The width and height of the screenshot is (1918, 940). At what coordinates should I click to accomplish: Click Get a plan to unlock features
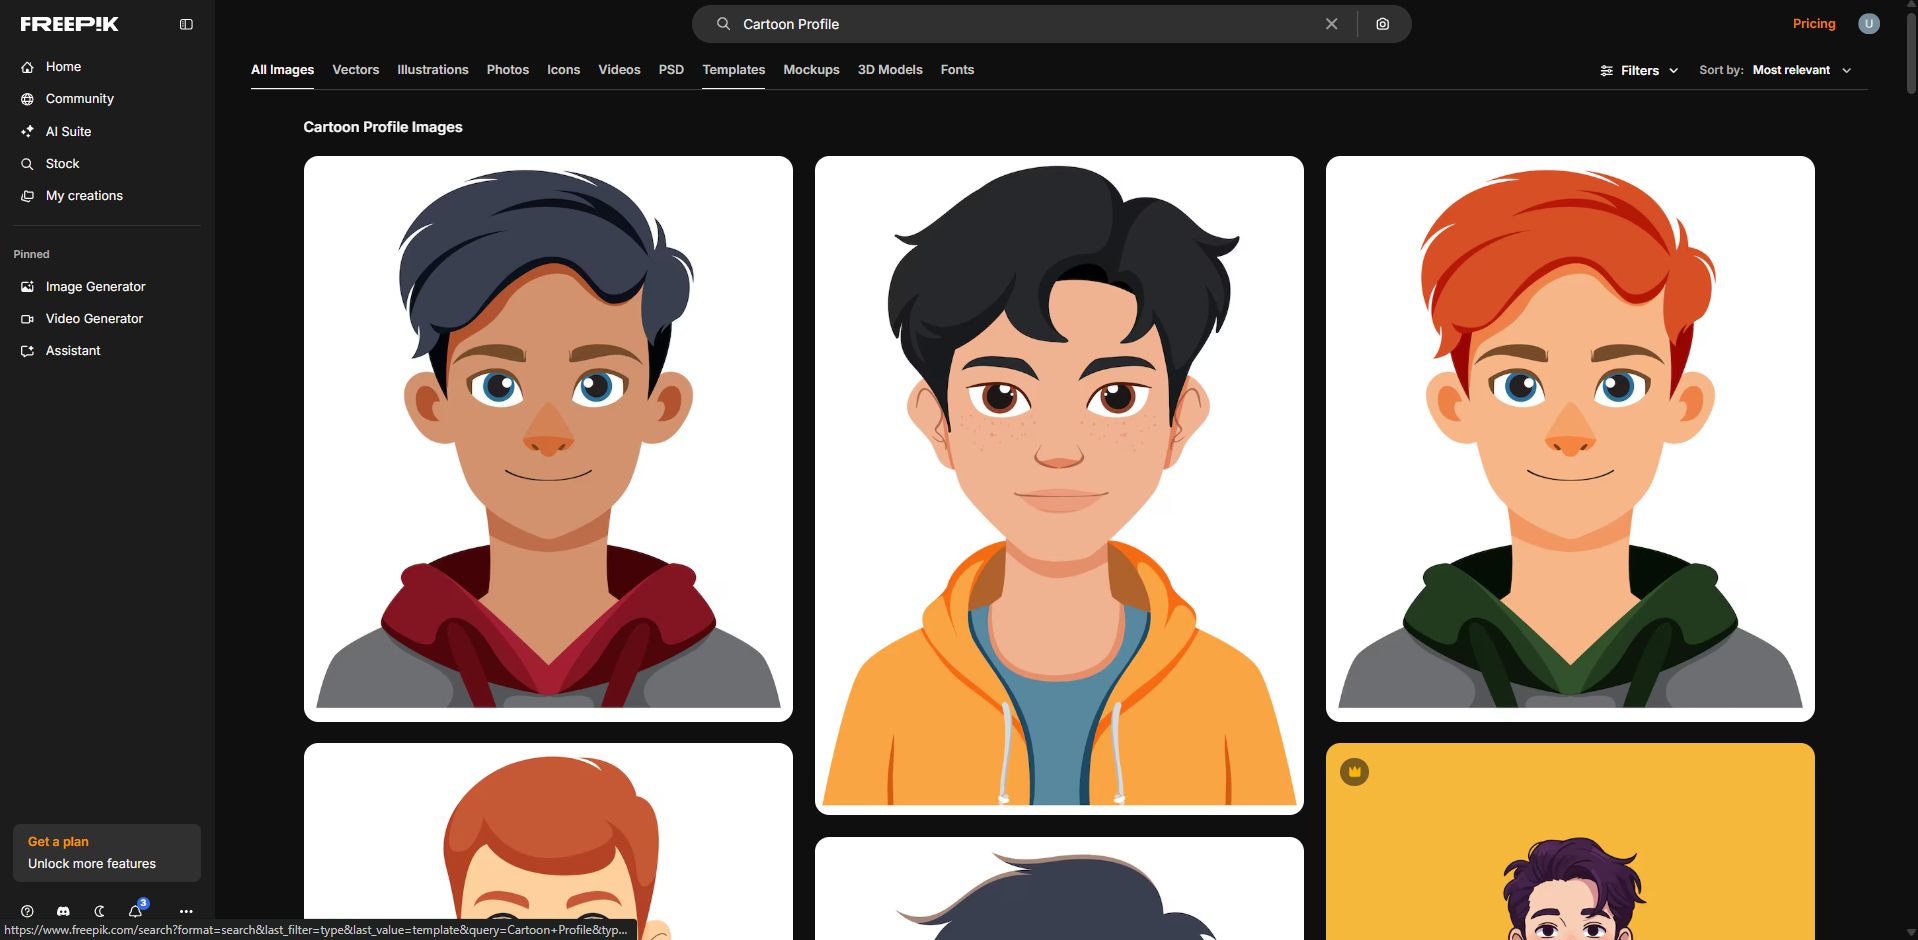tap(106, 852)
